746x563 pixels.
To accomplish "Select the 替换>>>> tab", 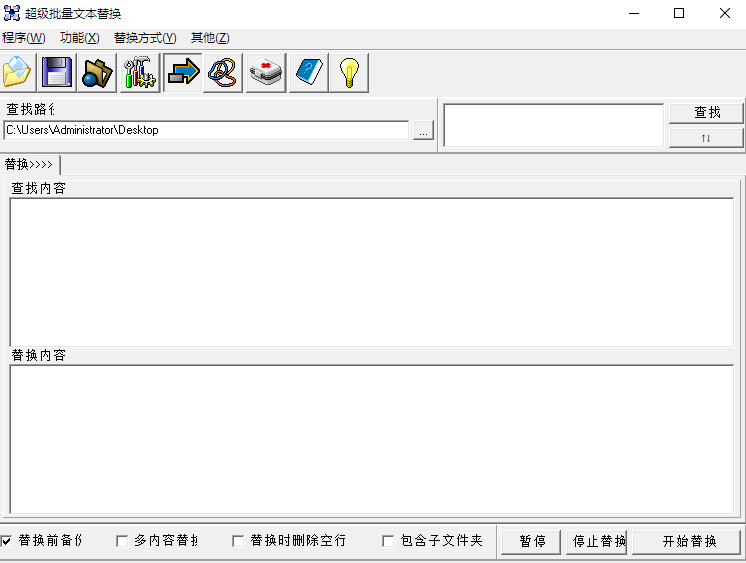I will [x=29, y=164].
